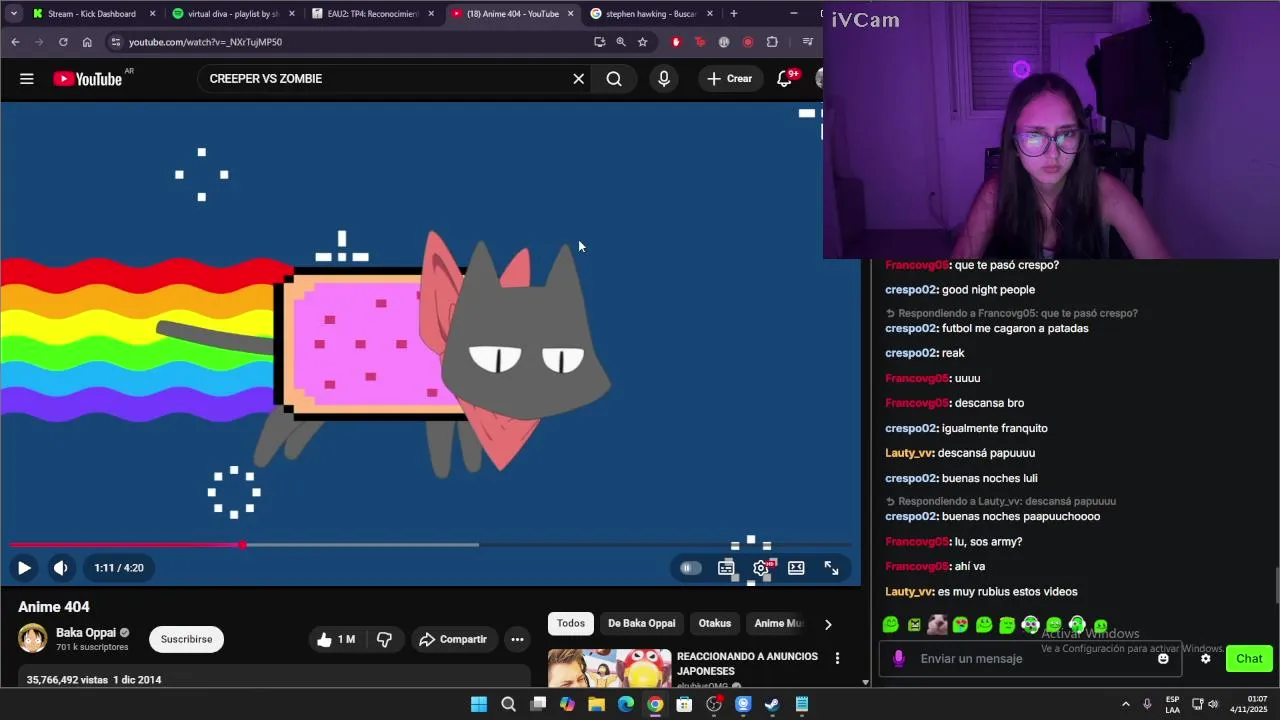This screenshot has height=720, width=1280.
Task: Seek on the video progress bar
Action: pyautogui.click(x=430, y=545)
